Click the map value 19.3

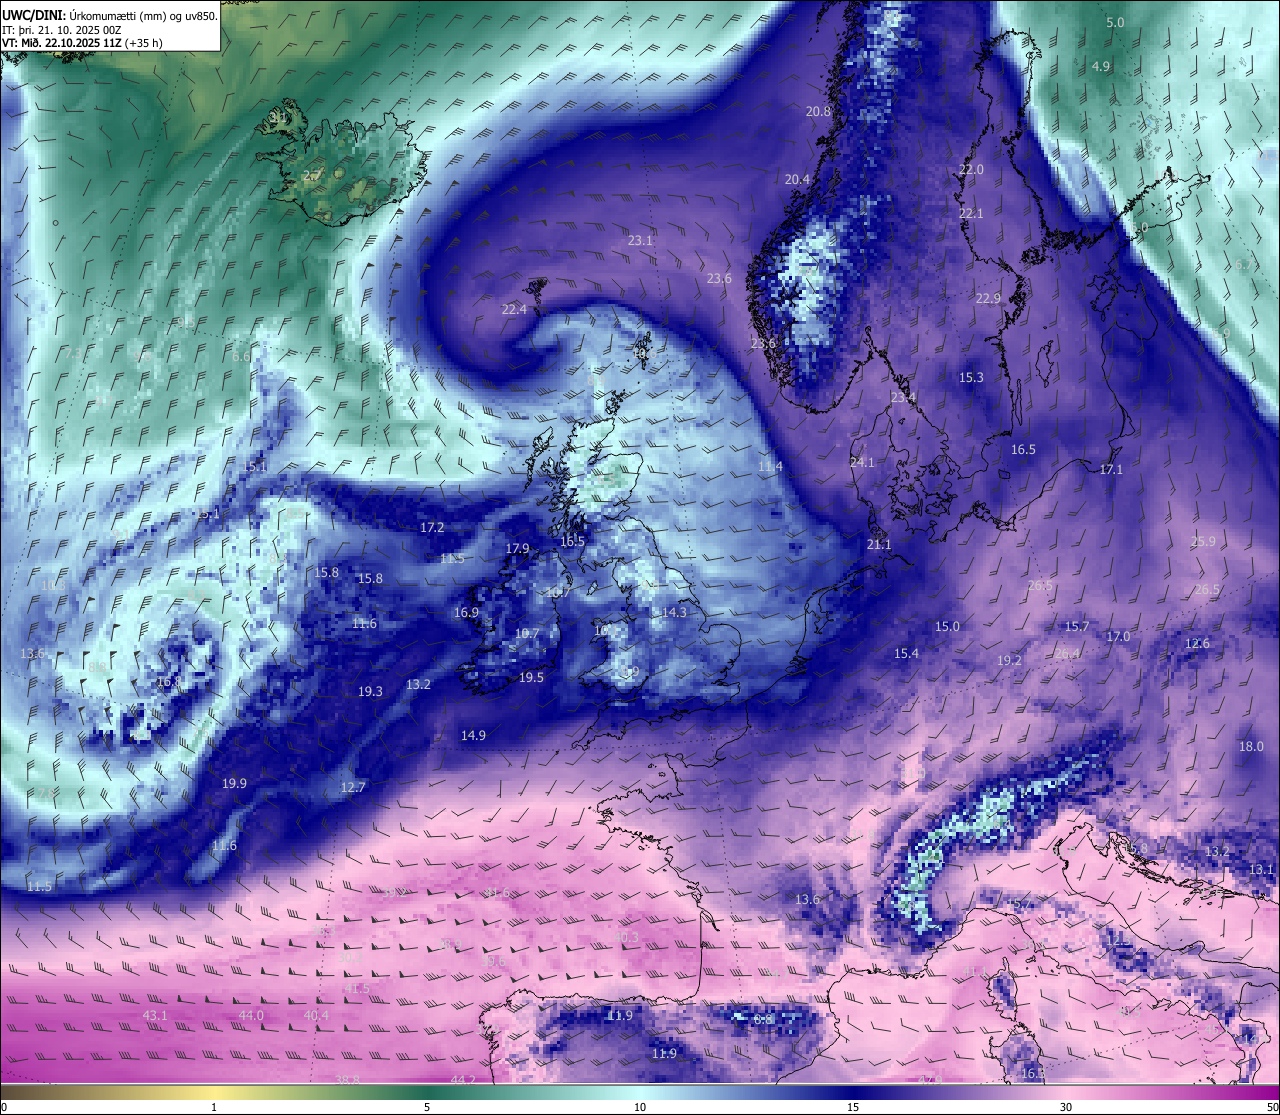point(370,691)
